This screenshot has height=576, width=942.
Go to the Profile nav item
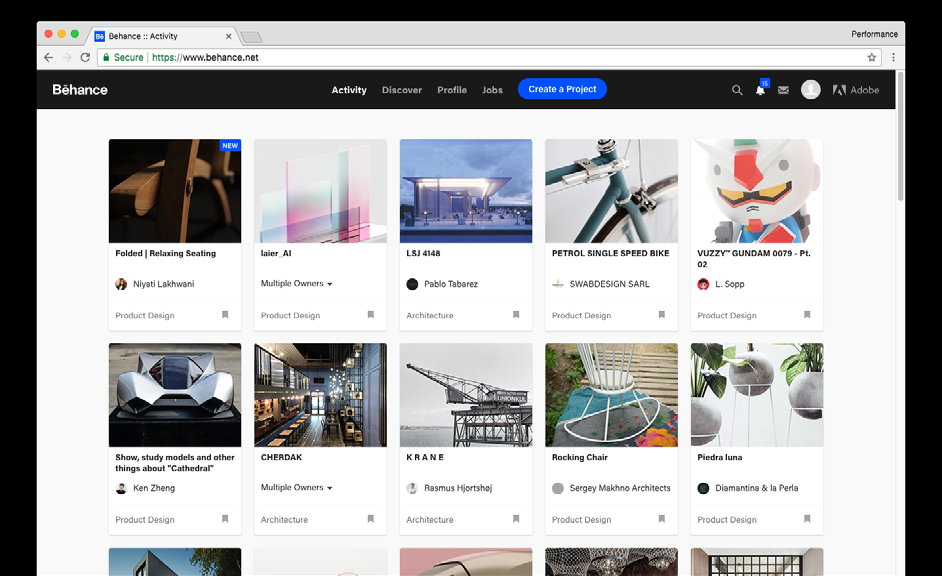click(452, 90)
